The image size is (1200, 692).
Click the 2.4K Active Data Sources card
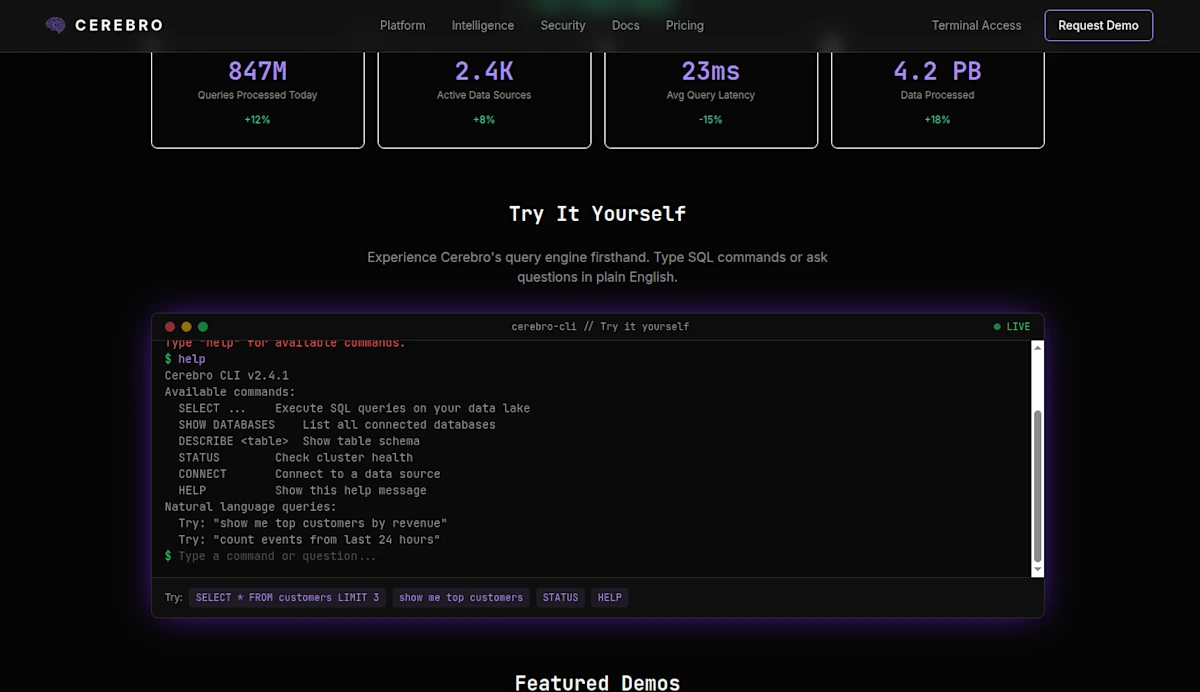pyautogui.click(x=484, y=98)
